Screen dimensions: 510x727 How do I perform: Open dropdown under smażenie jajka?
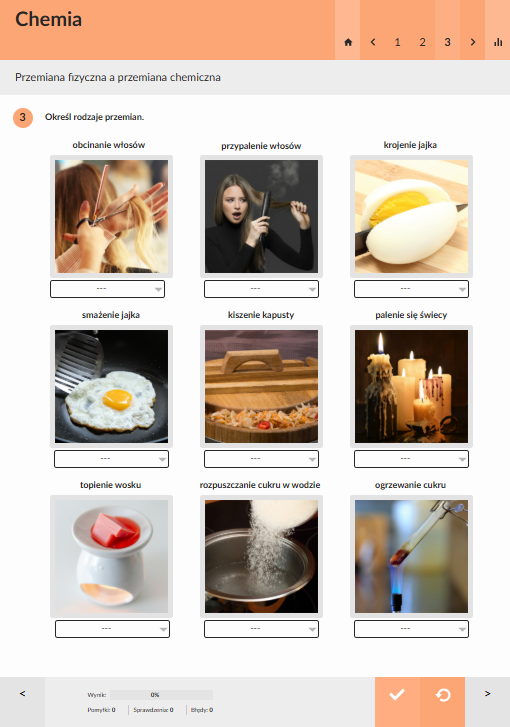[111, 459]
